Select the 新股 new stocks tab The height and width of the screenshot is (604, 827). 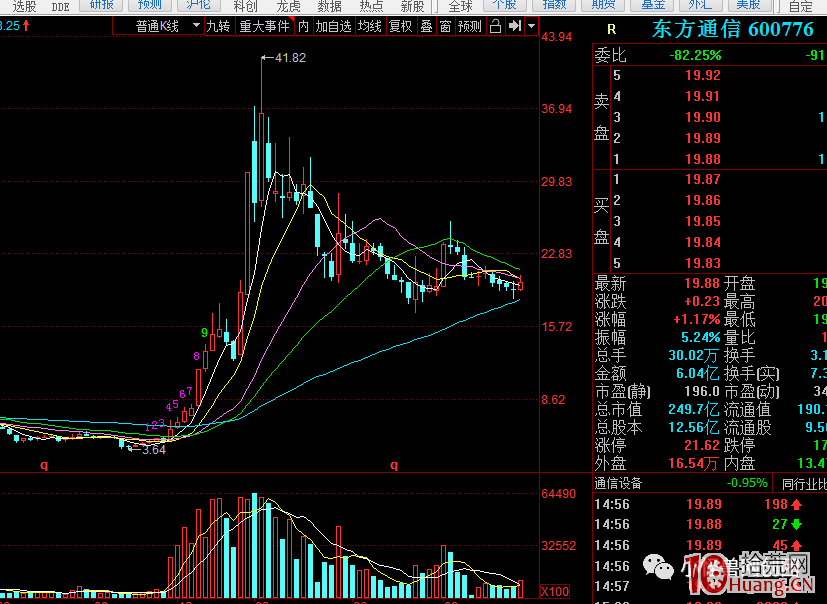point(412,6)
